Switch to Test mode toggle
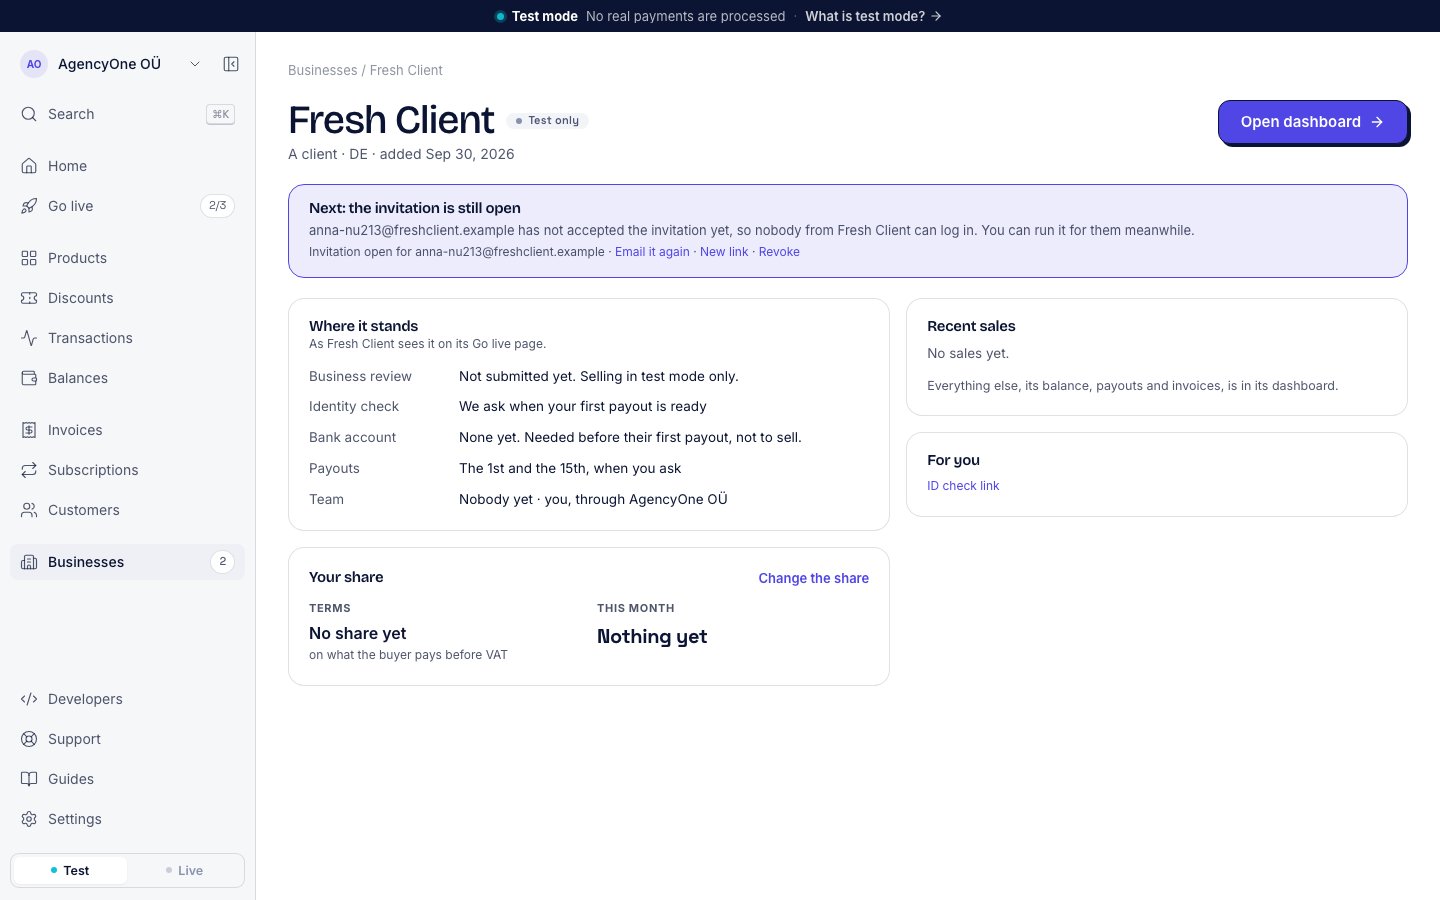Image resolution: width=1440 pixels, height=900 pixels. pos(70,870)
